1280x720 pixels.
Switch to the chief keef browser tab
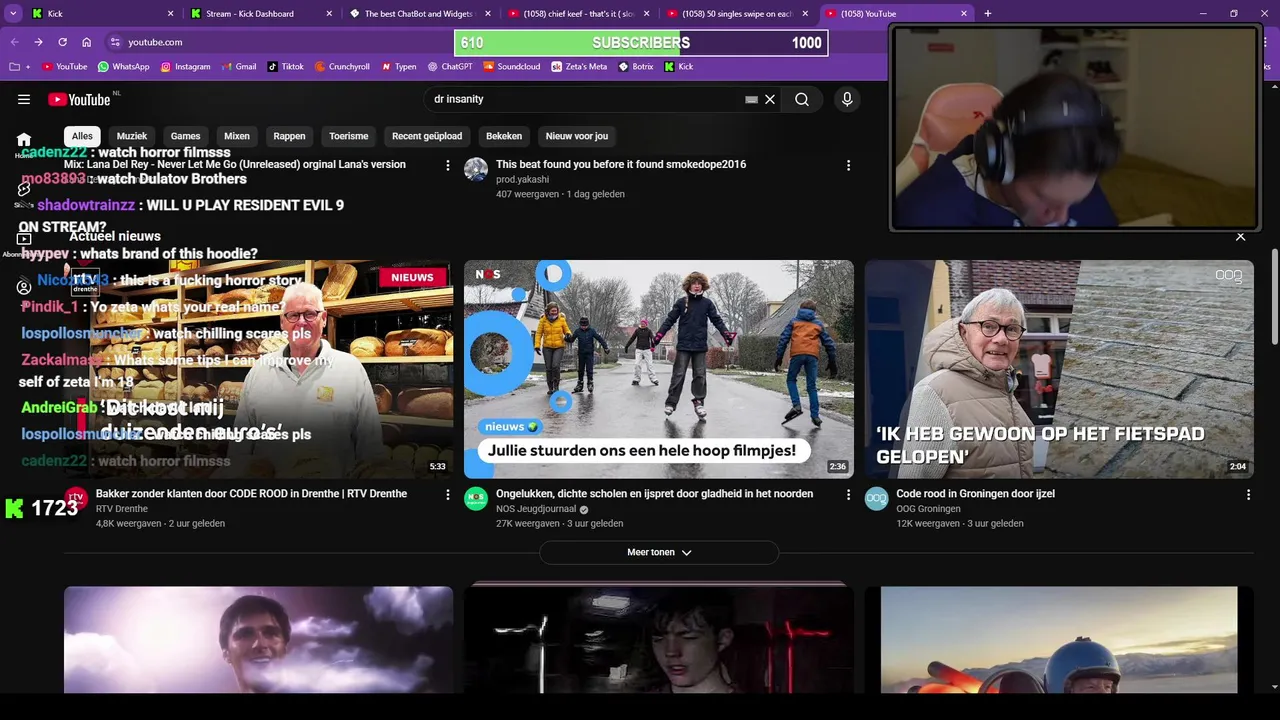click(x=578, y=13)
